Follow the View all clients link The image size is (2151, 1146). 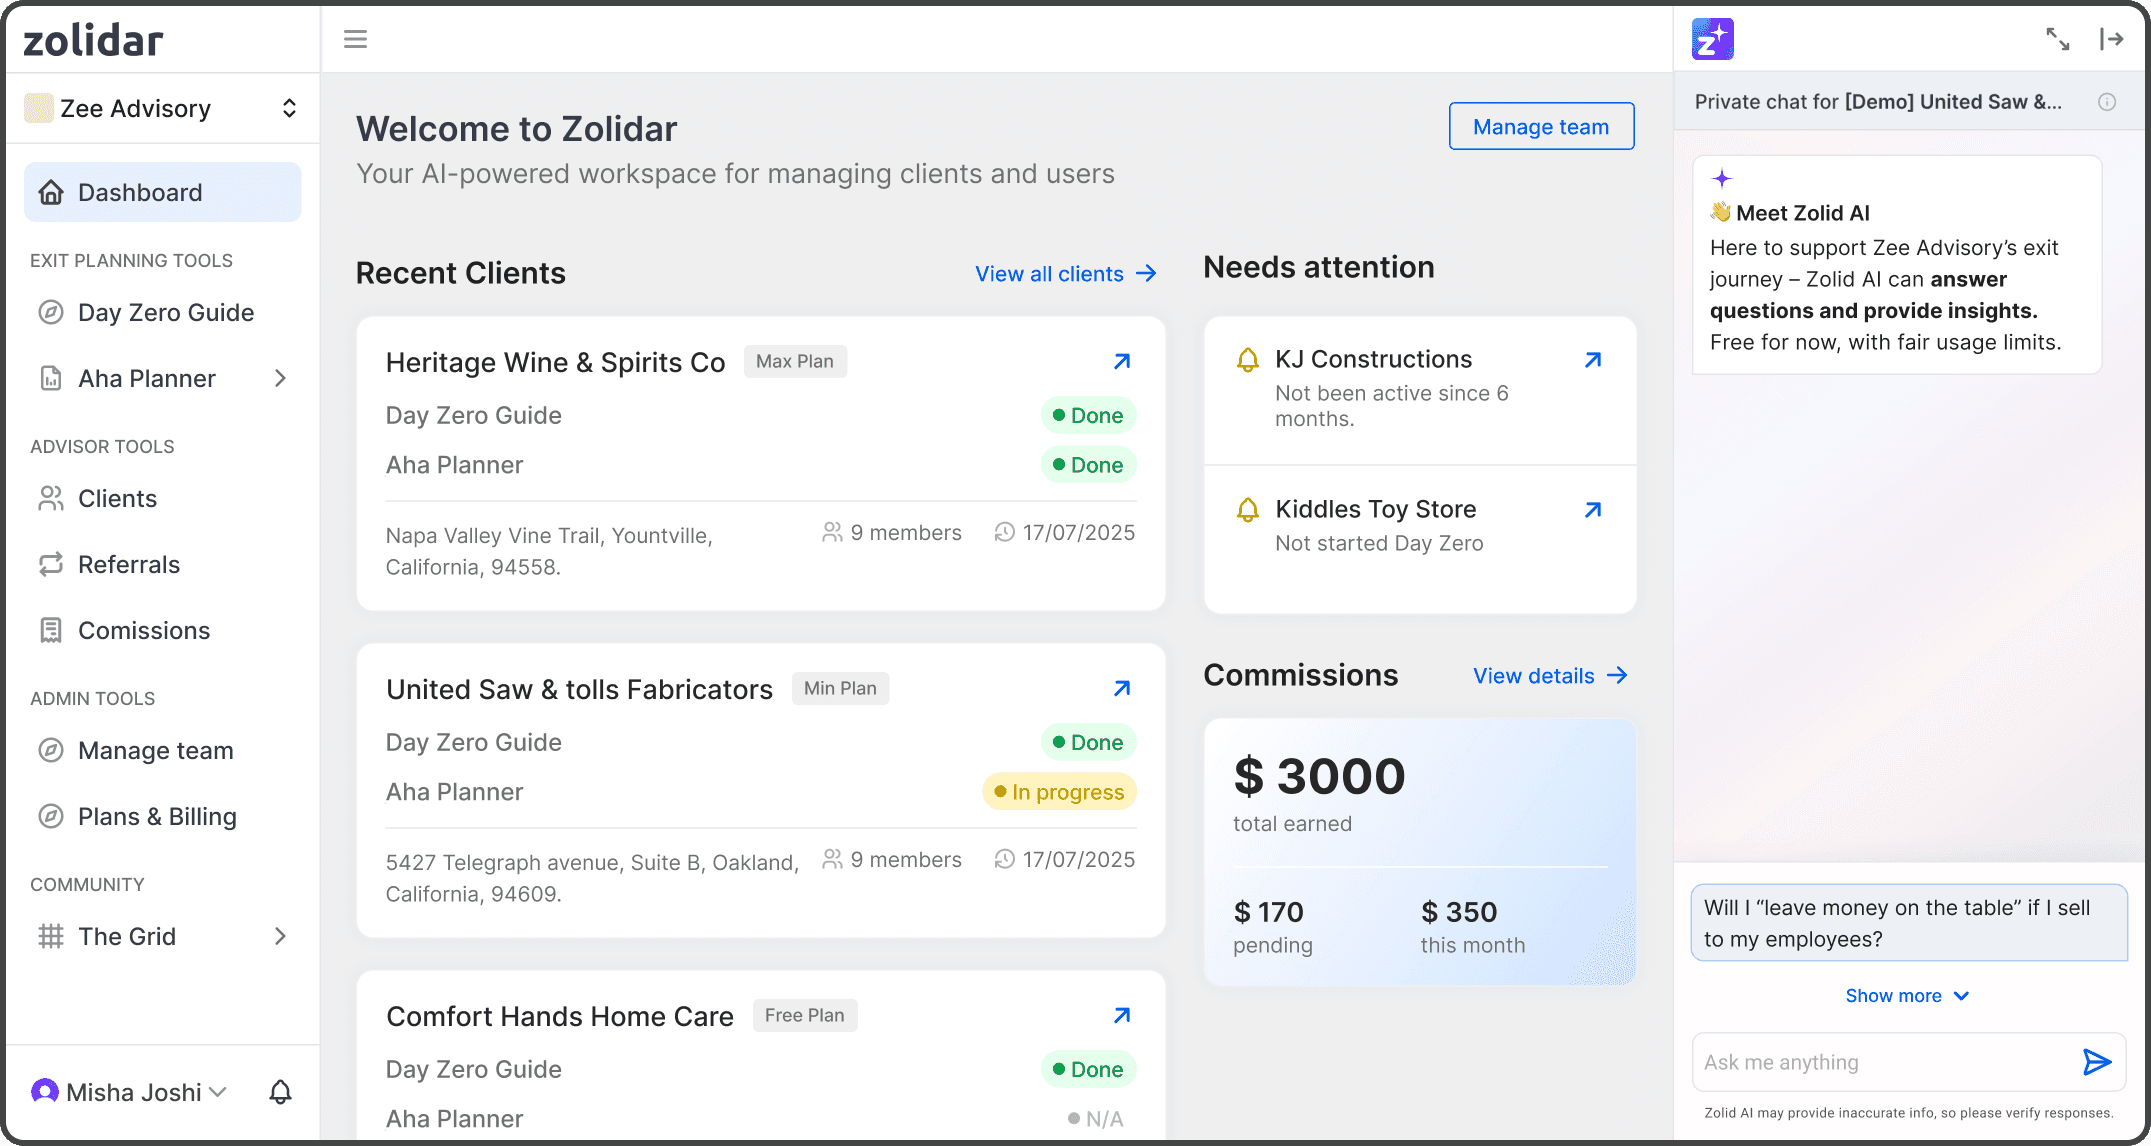click(1065, 274)
